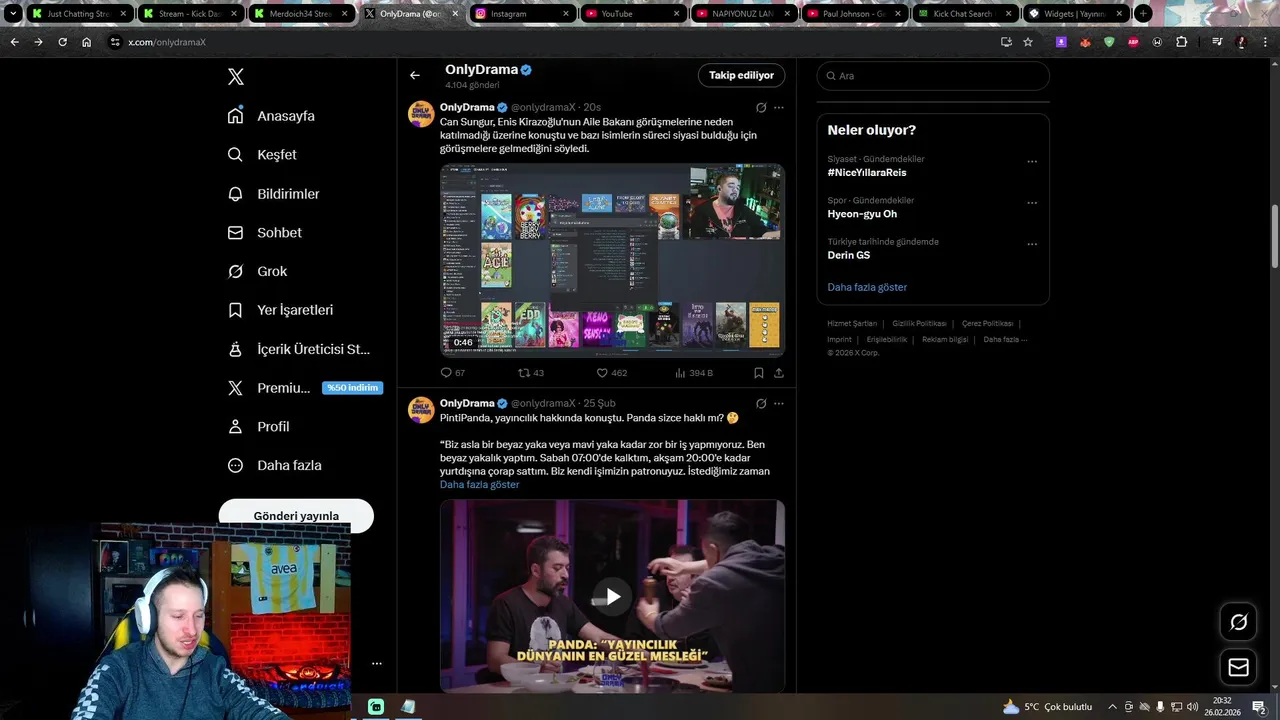Open options for Derin GS trend
This screenshot has height=720, width=1280.
[1032, 243]
